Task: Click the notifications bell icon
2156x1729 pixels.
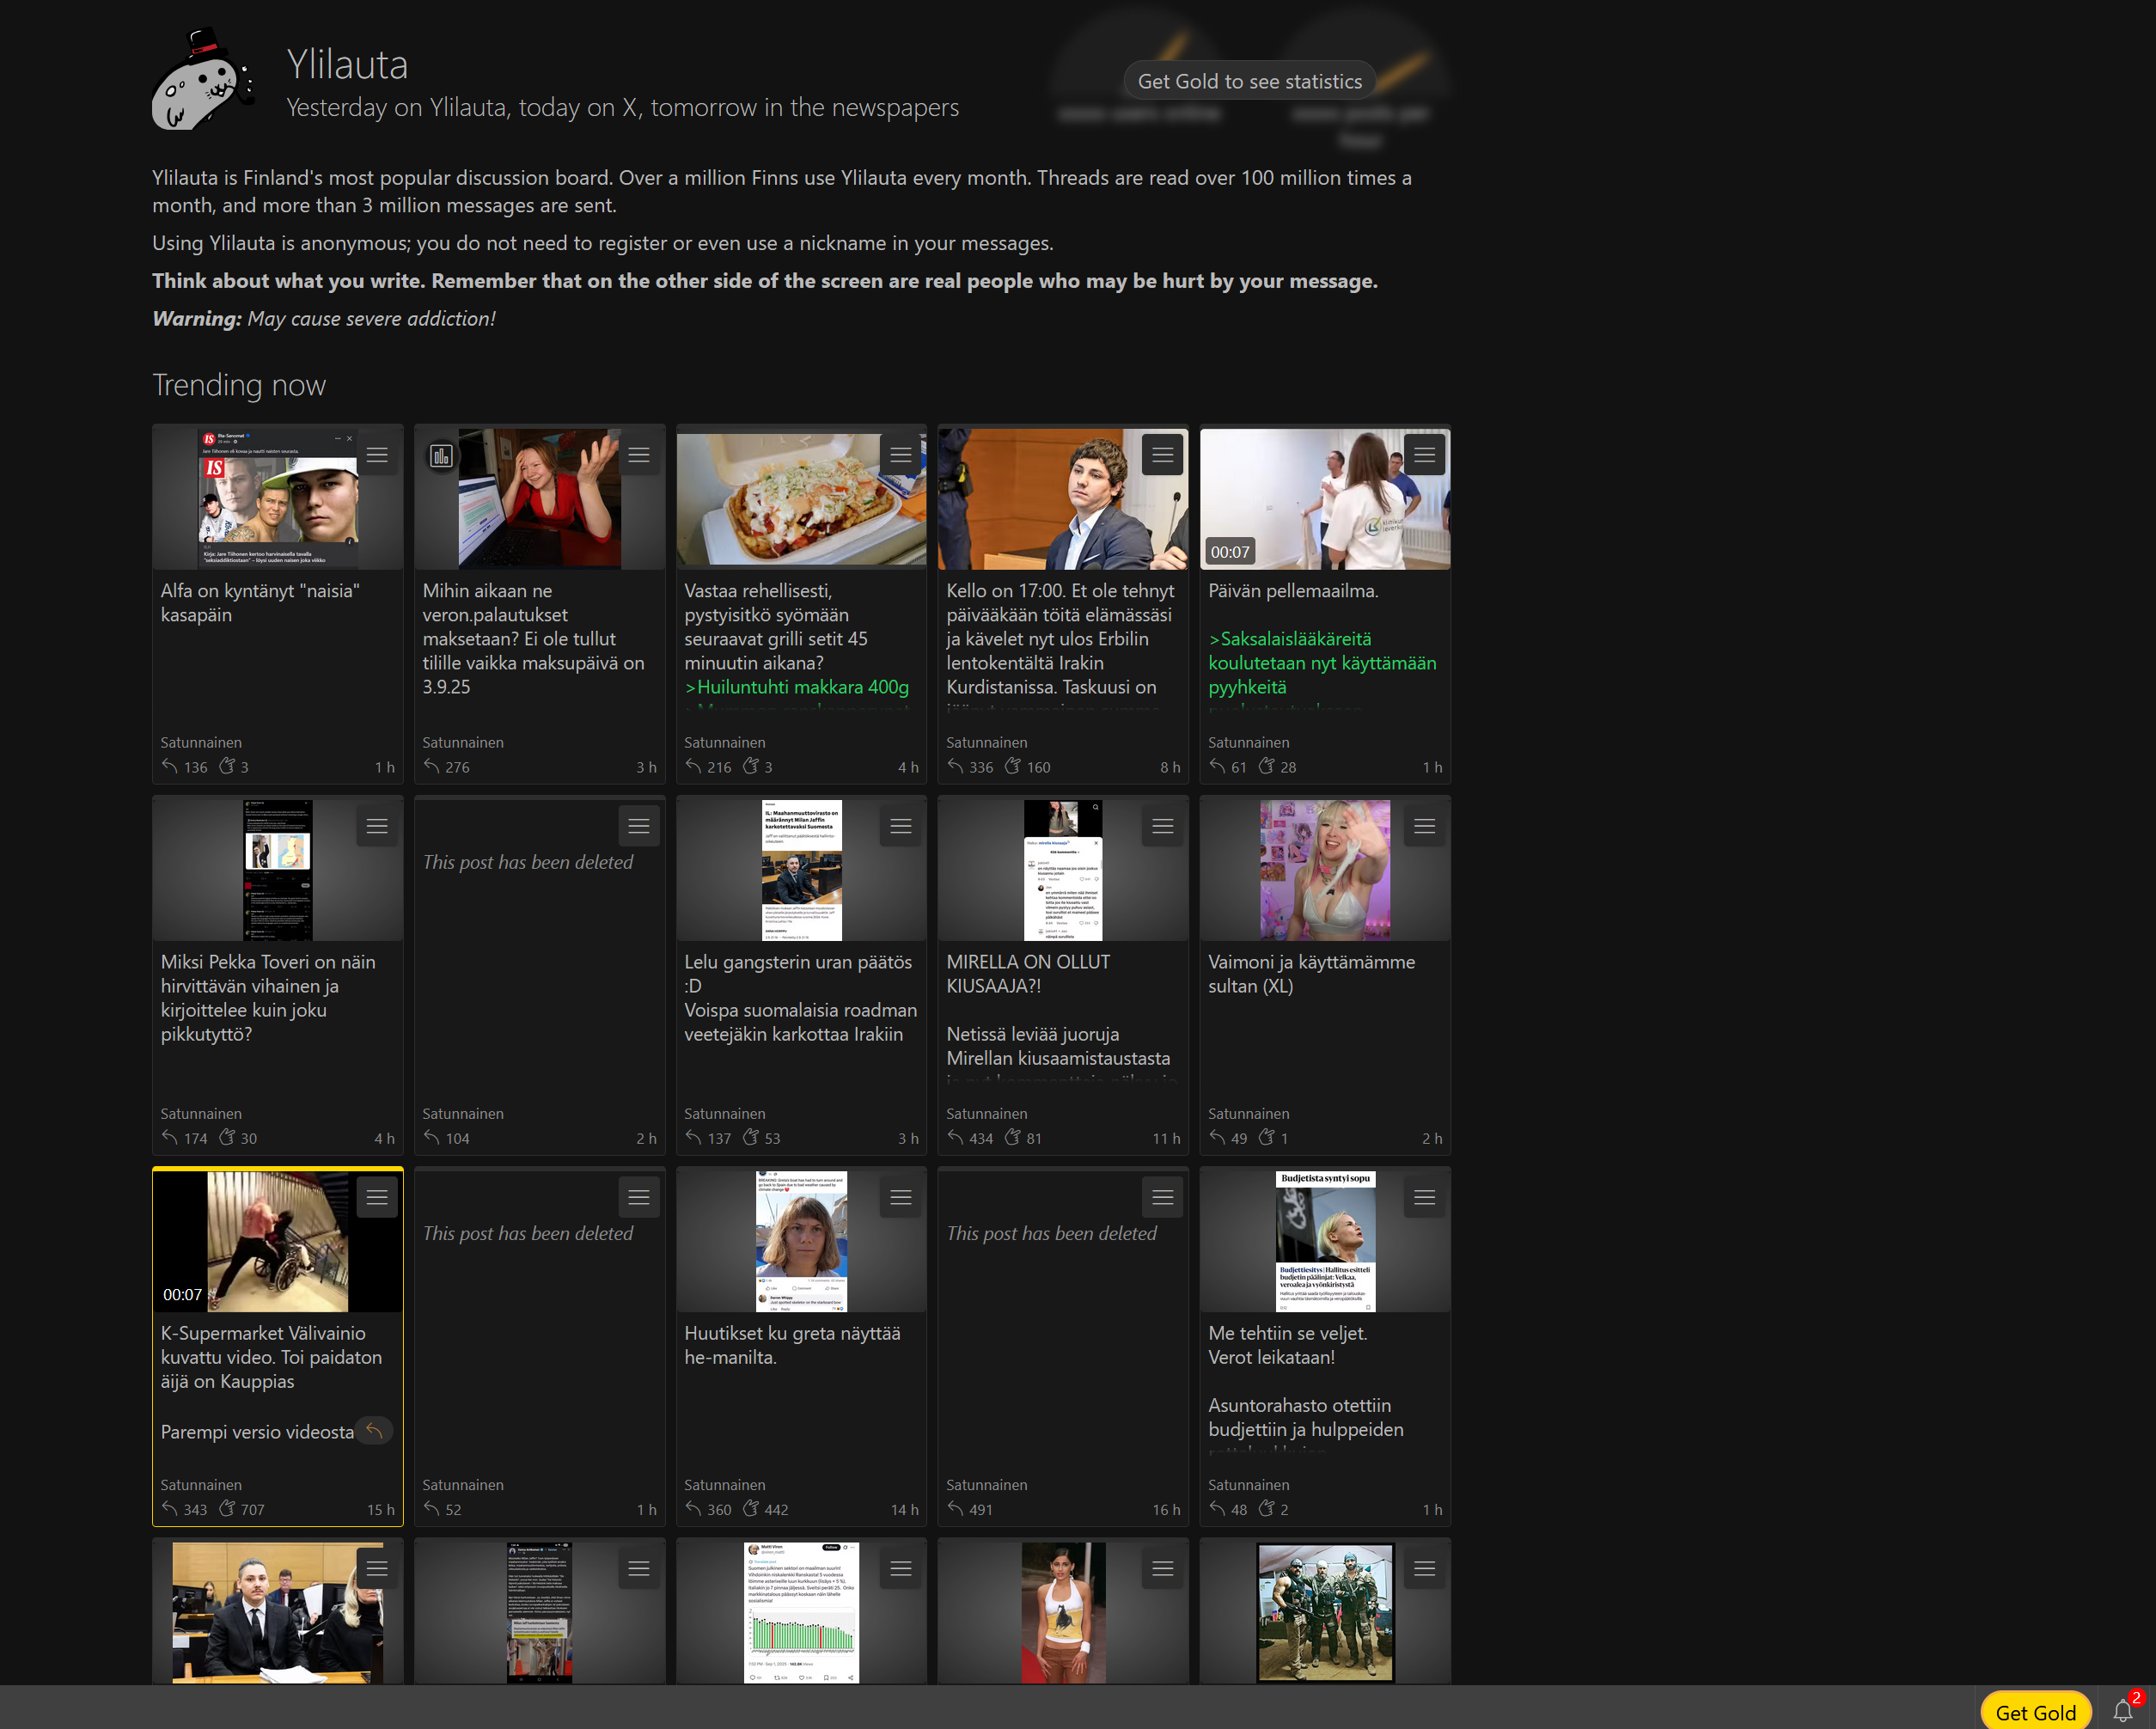Action: pos(2122,1711)
